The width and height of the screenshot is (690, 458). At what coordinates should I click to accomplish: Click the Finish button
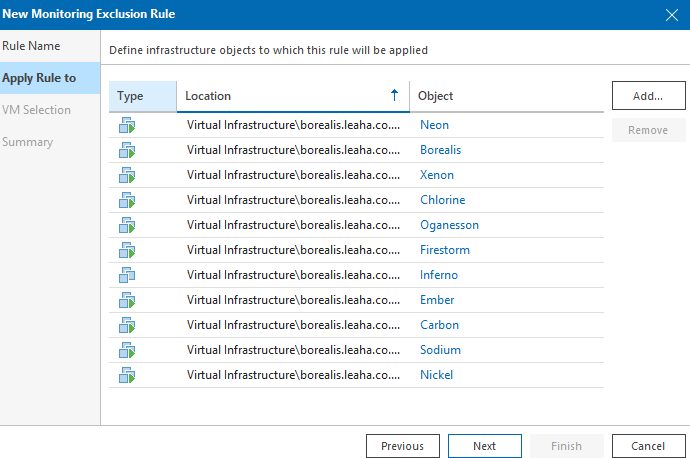point(566,446)
